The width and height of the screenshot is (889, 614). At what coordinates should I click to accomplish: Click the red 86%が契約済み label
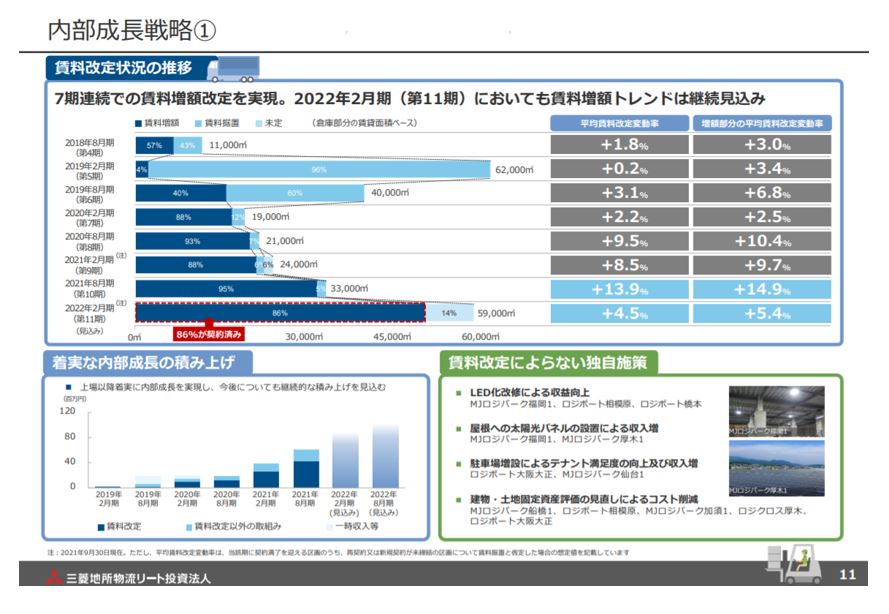pyautogui.click(x=211, y=336)
